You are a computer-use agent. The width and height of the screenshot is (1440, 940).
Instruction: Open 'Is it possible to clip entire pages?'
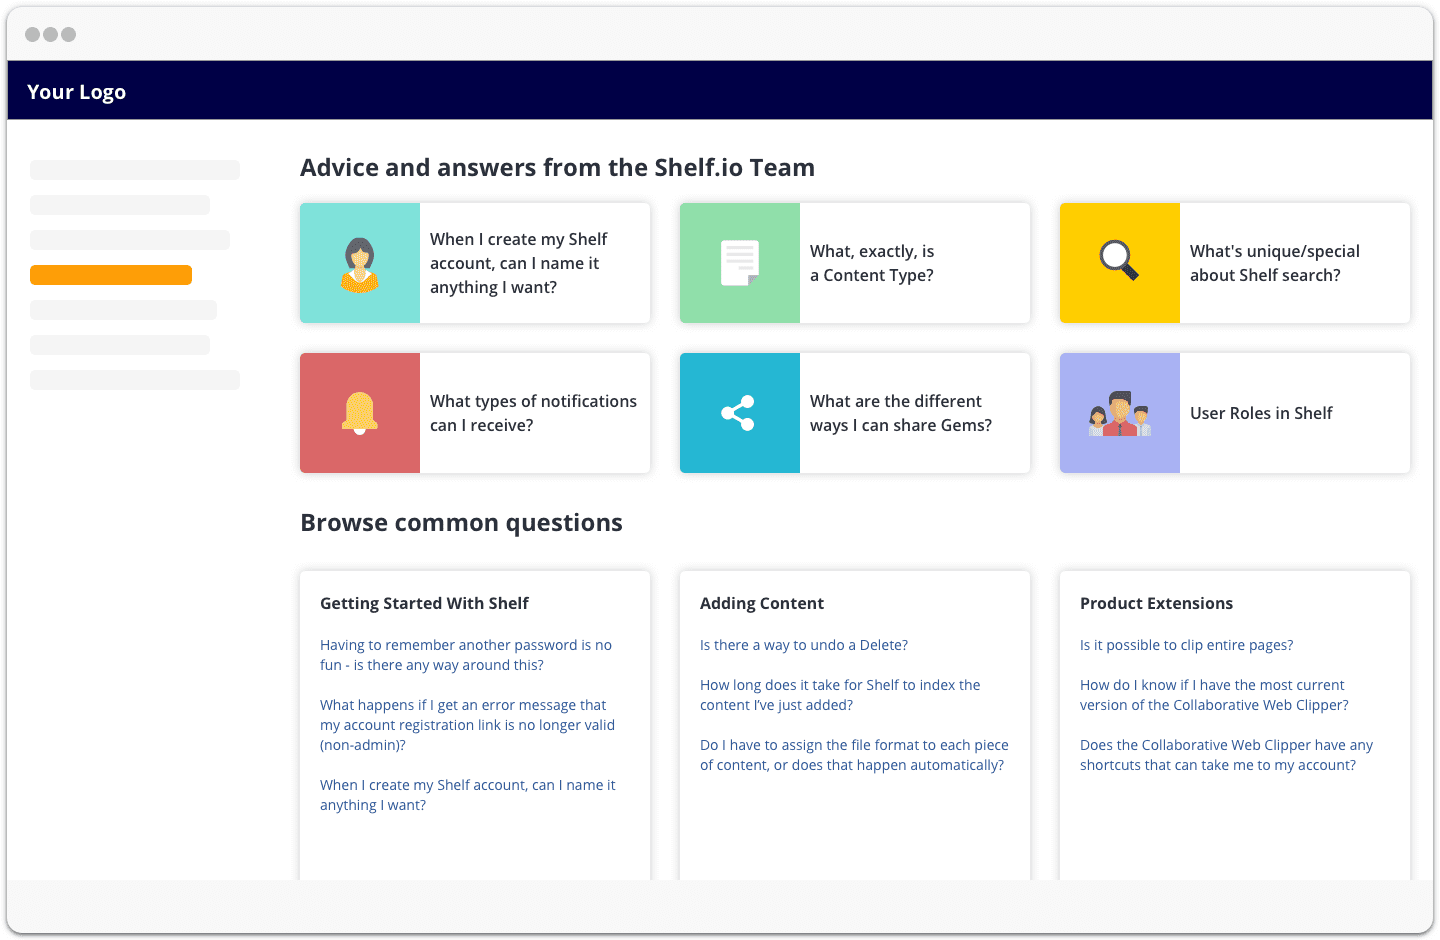1186,645
